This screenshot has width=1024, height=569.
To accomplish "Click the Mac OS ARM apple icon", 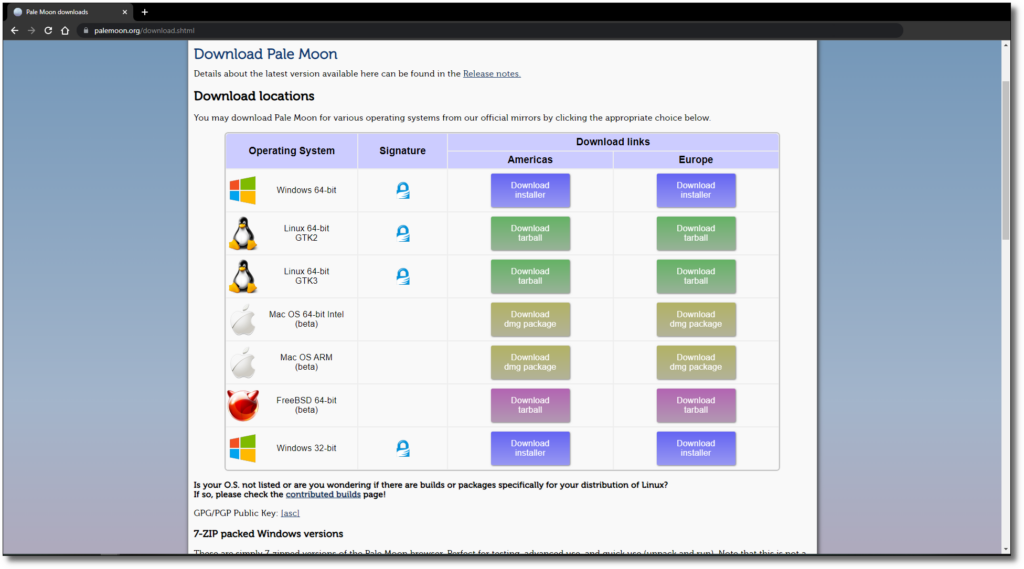I will tap(243, 363).
